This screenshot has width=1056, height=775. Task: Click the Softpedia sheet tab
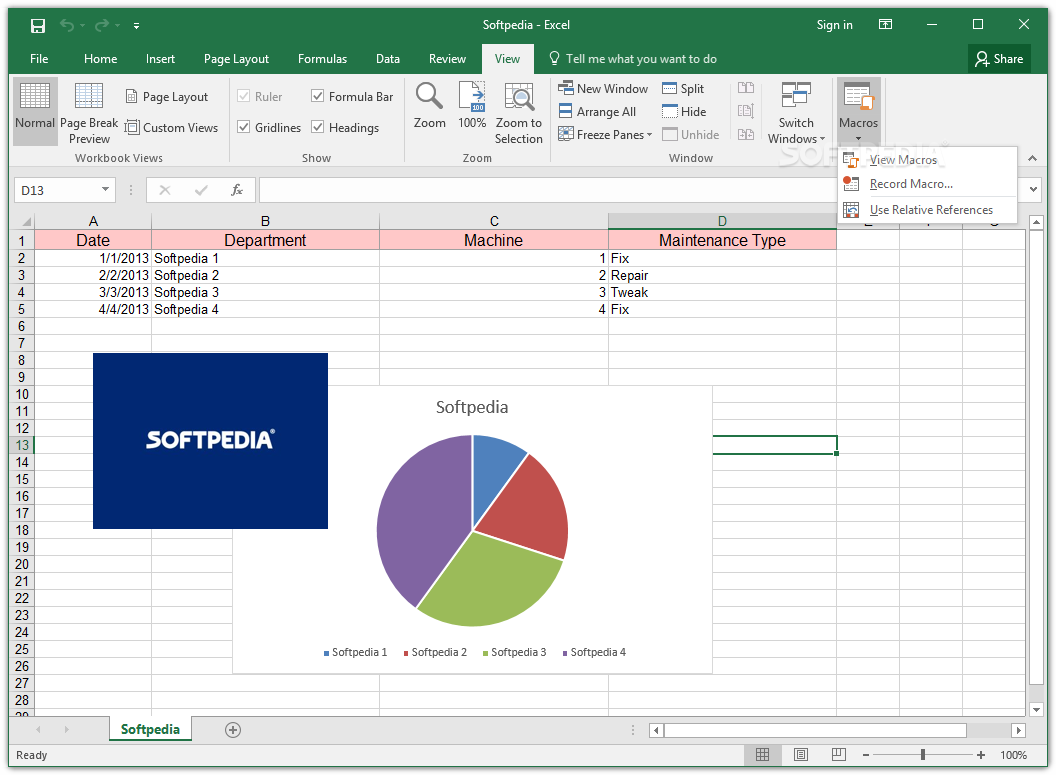(x=150, y=729)
